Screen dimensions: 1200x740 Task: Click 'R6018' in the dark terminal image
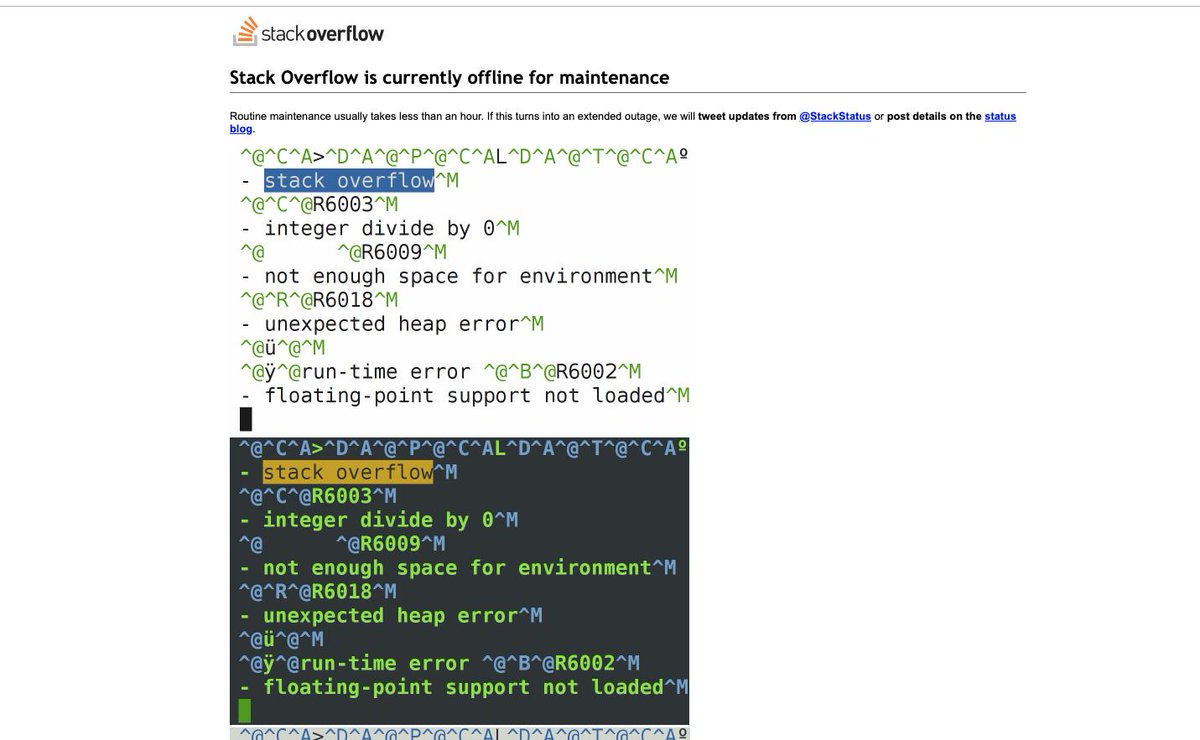click(342, 592)
